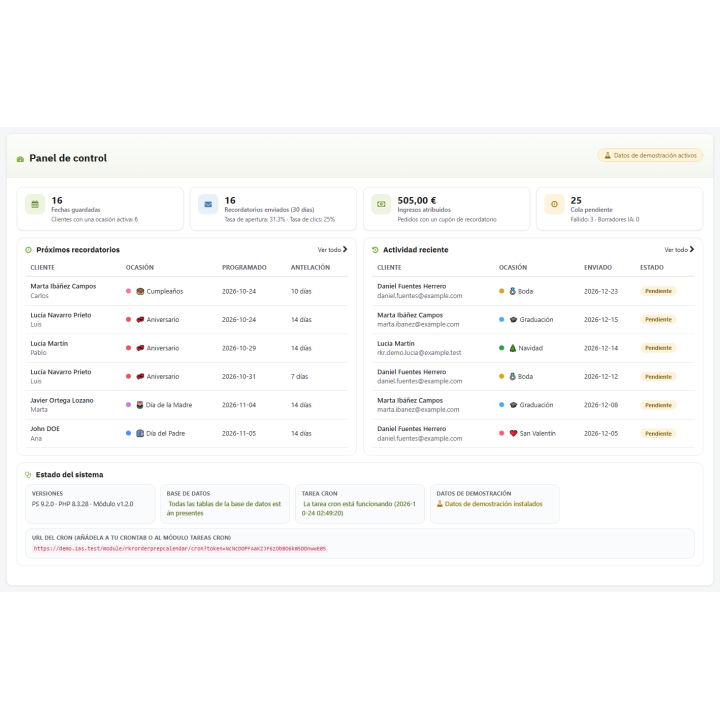Click the Navidad tree icon
This screenshot has height=720, width=720.
(513, 348)
